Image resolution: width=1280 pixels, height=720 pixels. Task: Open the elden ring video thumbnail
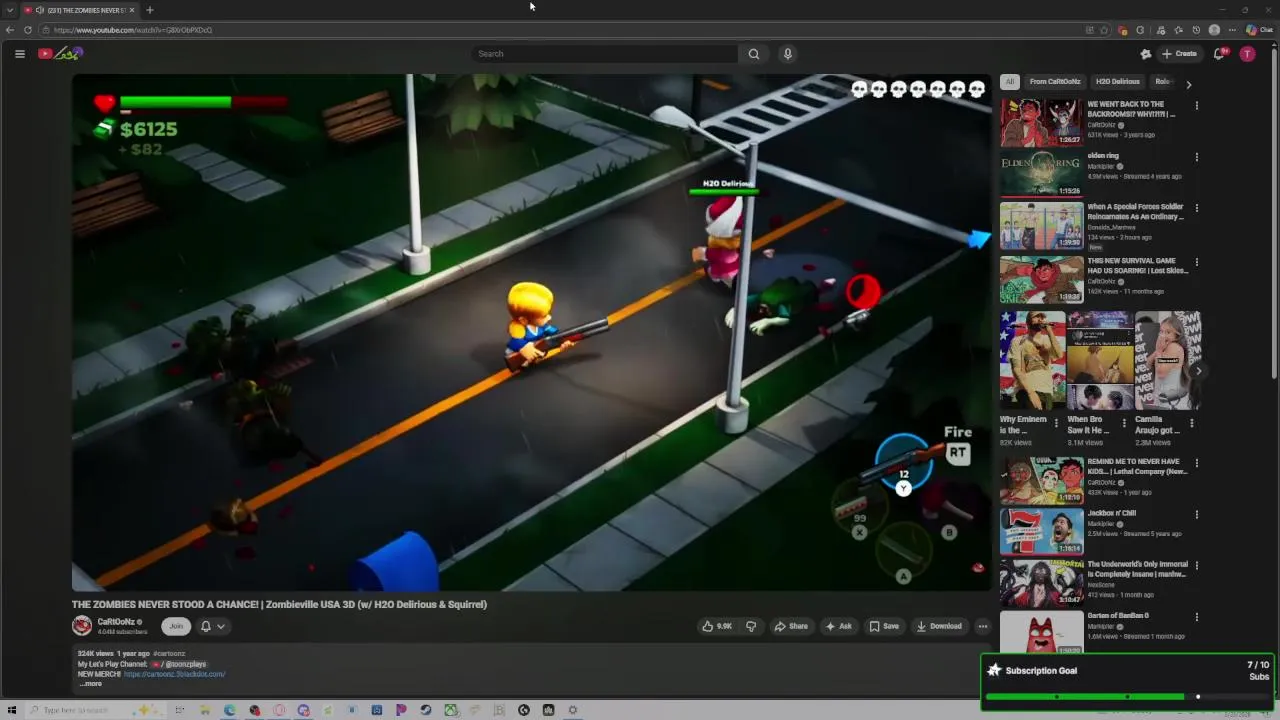coord(1041,174)
